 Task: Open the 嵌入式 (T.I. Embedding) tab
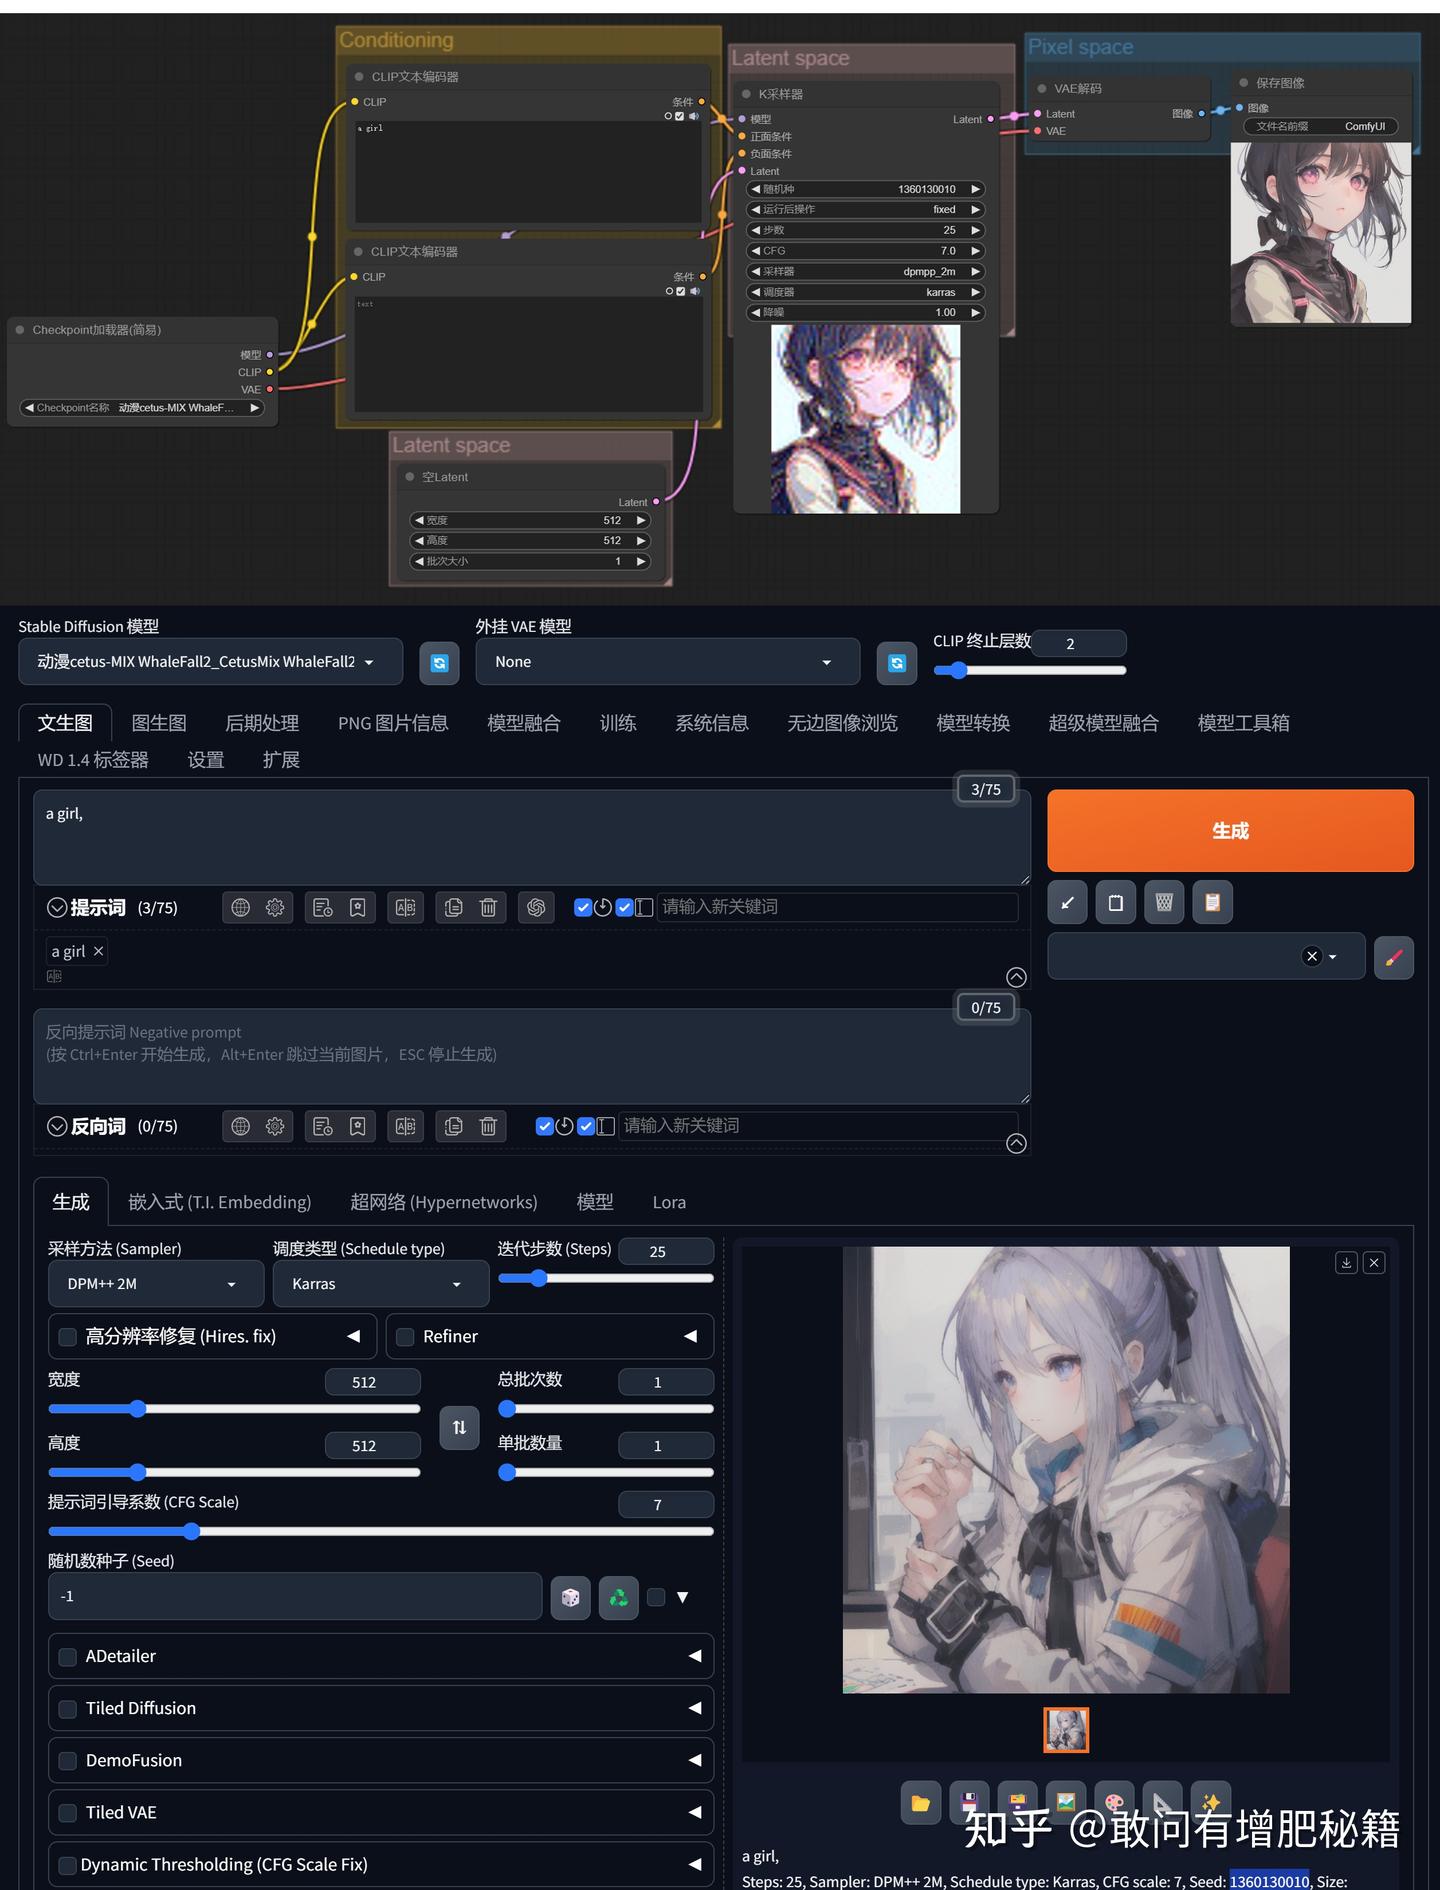click(220, 1202)
